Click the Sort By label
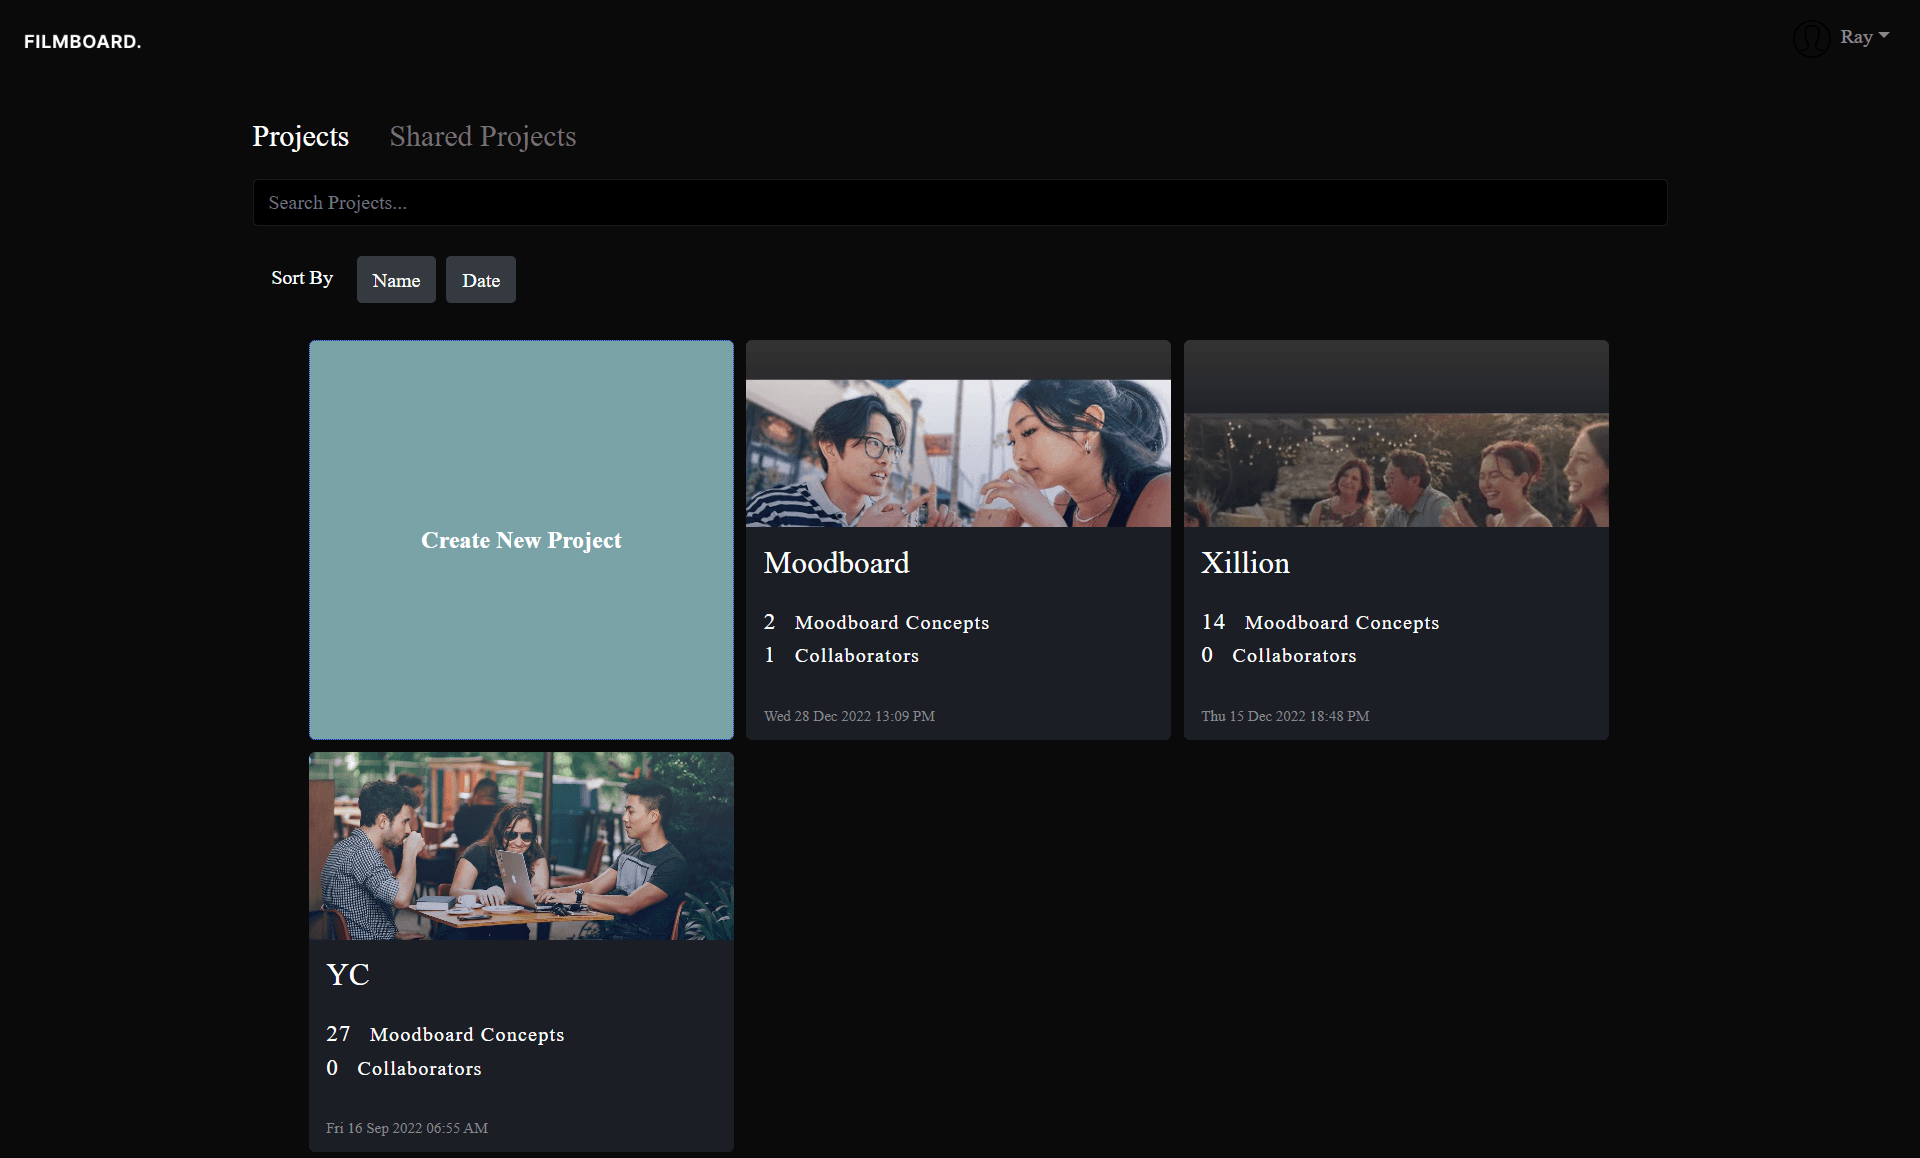Image resolution: width=1920 pixels, height=1158 pixels. (x=301, y=278)
